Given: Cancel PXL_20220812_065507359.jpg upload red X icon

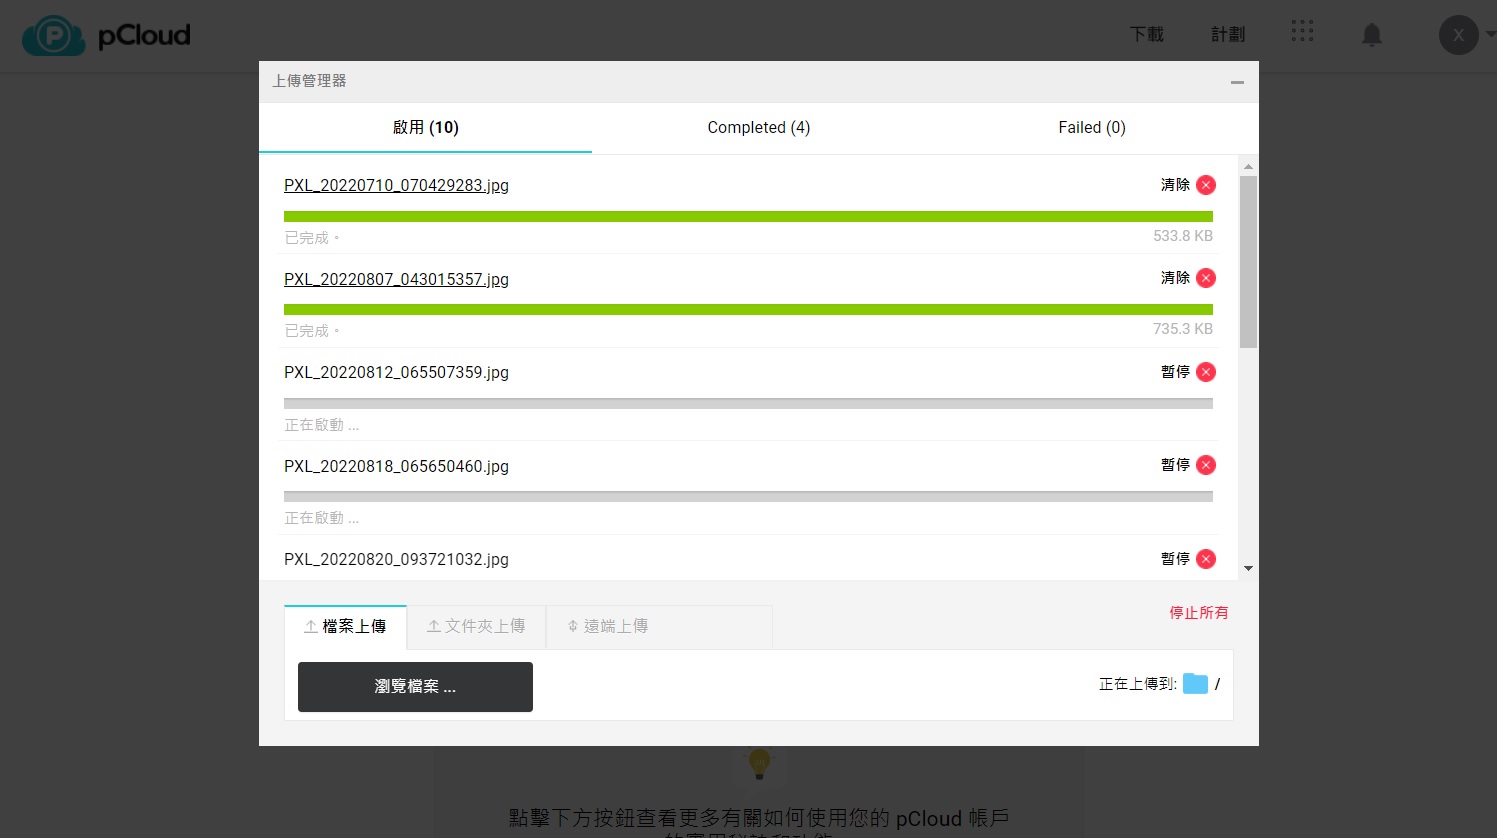Looking at the screenshot, I should pos(1206,372).
